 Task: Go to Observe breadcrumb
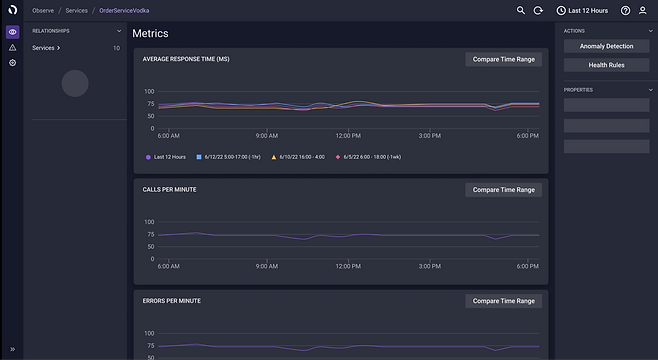tap(43, 10)
